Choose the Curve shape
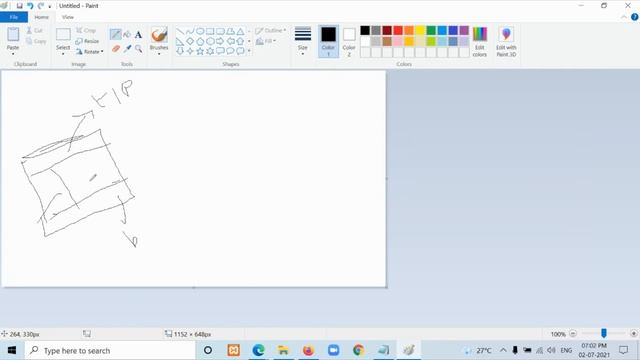640x360 pixels. [190, 32]
